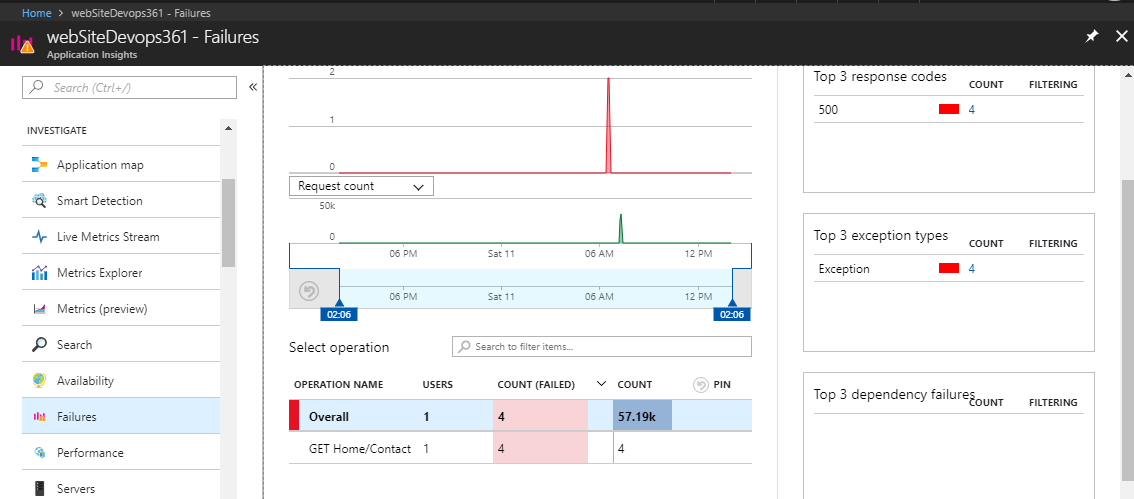This screenshot has width=1134, height=499.
Task: Click the Failures sidebar icon
Action: 39,417
